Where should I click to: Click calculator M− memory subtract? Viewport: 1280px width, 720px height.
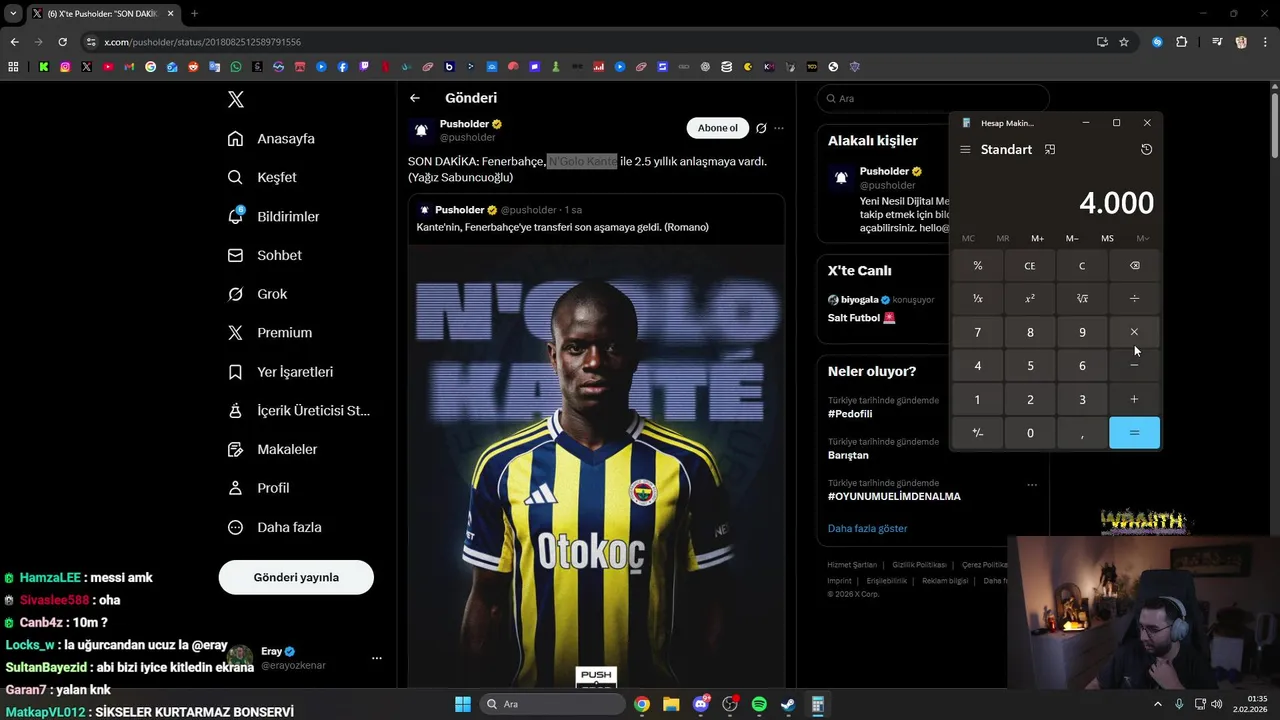point(1072,238)
